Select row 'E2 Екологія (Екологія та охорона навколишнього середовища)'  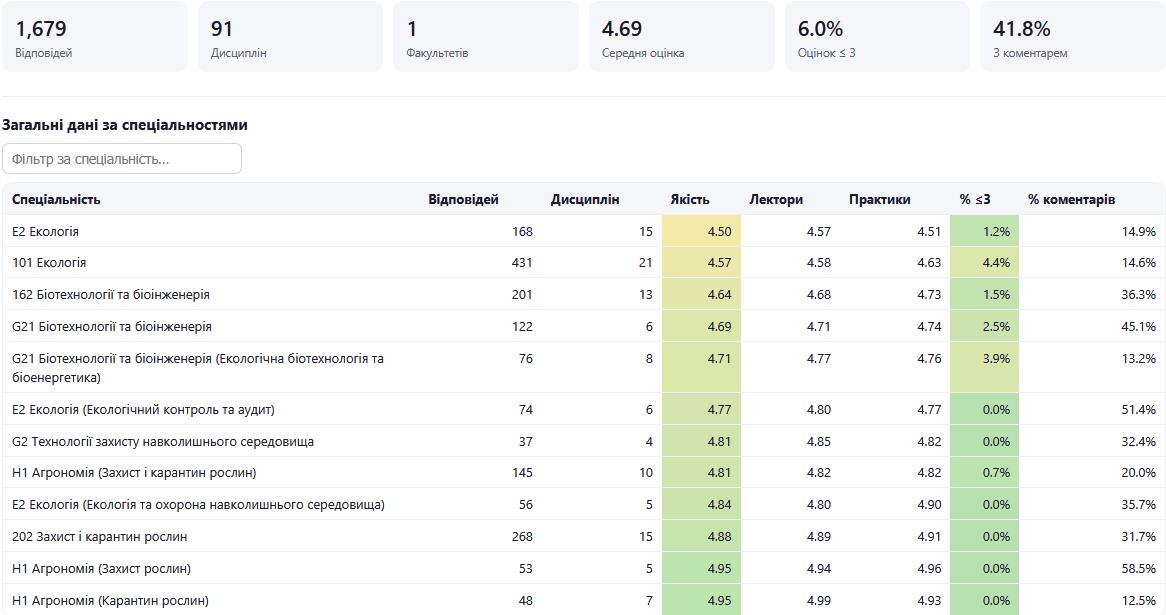click(583, 504)
